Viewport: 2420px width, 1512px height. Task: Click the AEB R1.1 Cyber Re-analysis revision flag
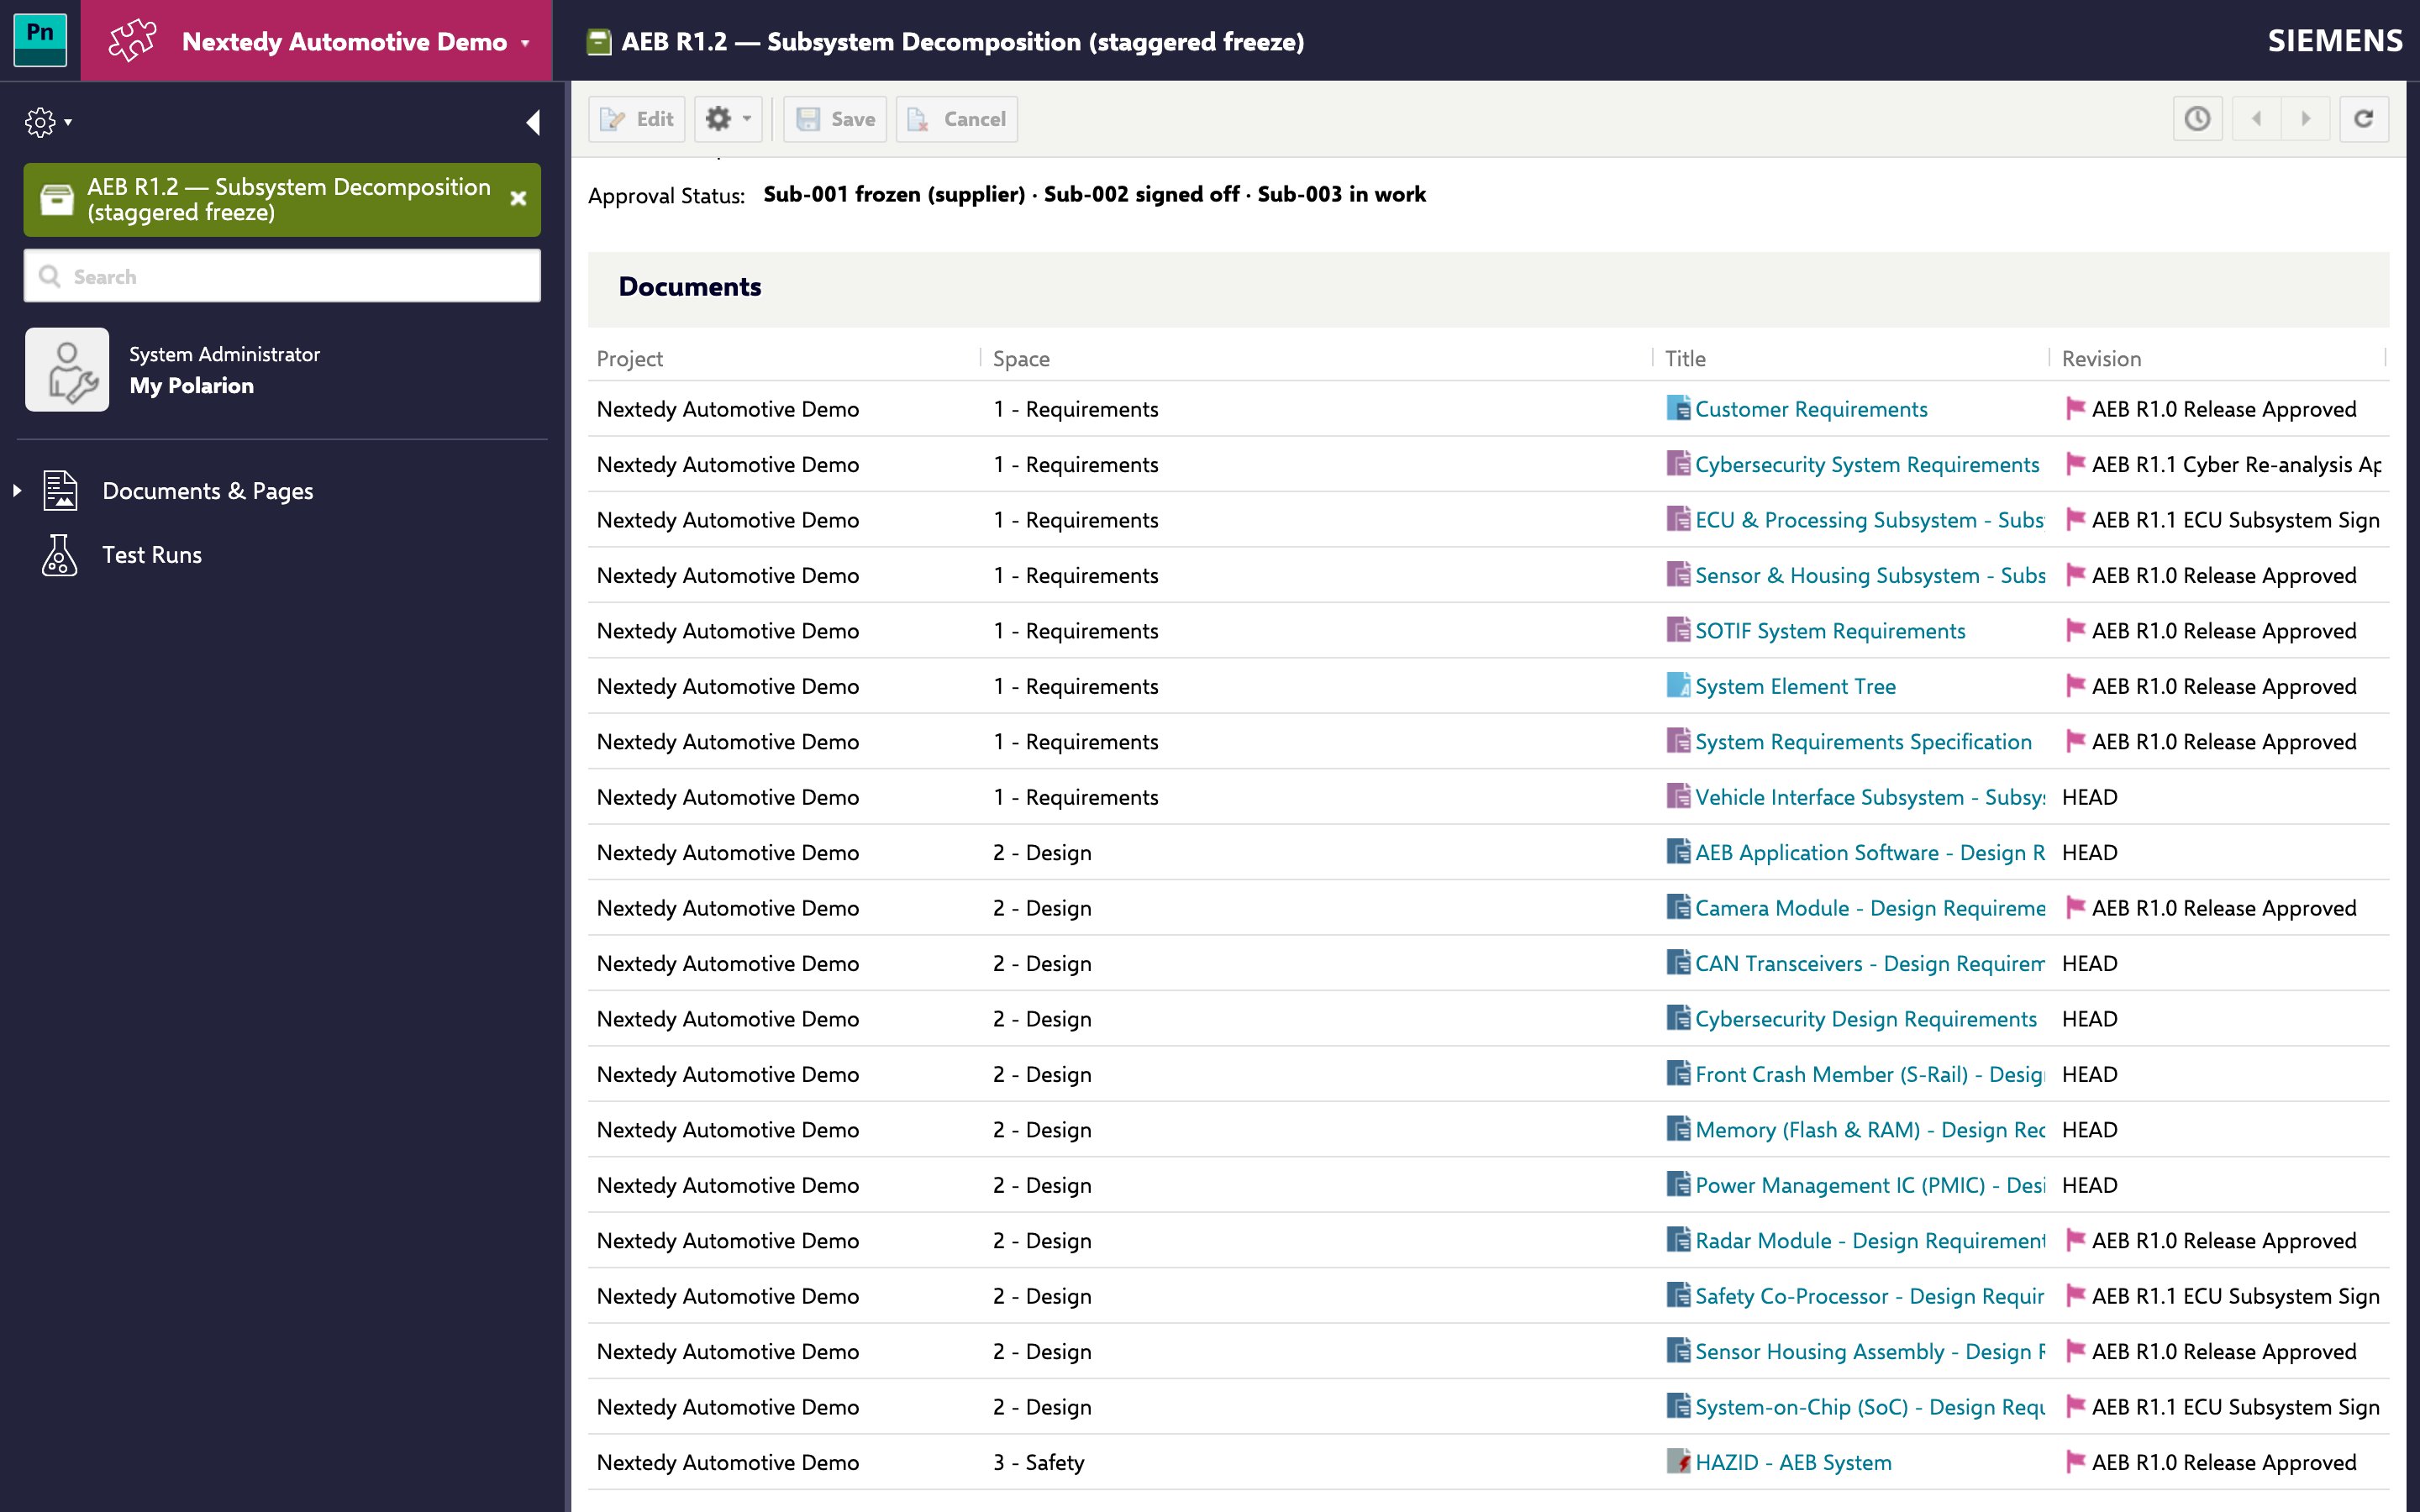(x=2076, y=463)
